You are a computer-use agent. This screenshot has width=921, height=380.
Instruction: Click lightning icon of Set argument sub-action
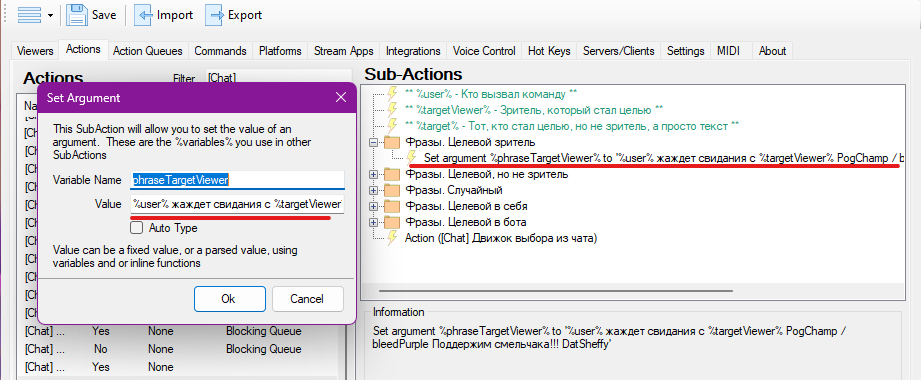pos(412,157)
